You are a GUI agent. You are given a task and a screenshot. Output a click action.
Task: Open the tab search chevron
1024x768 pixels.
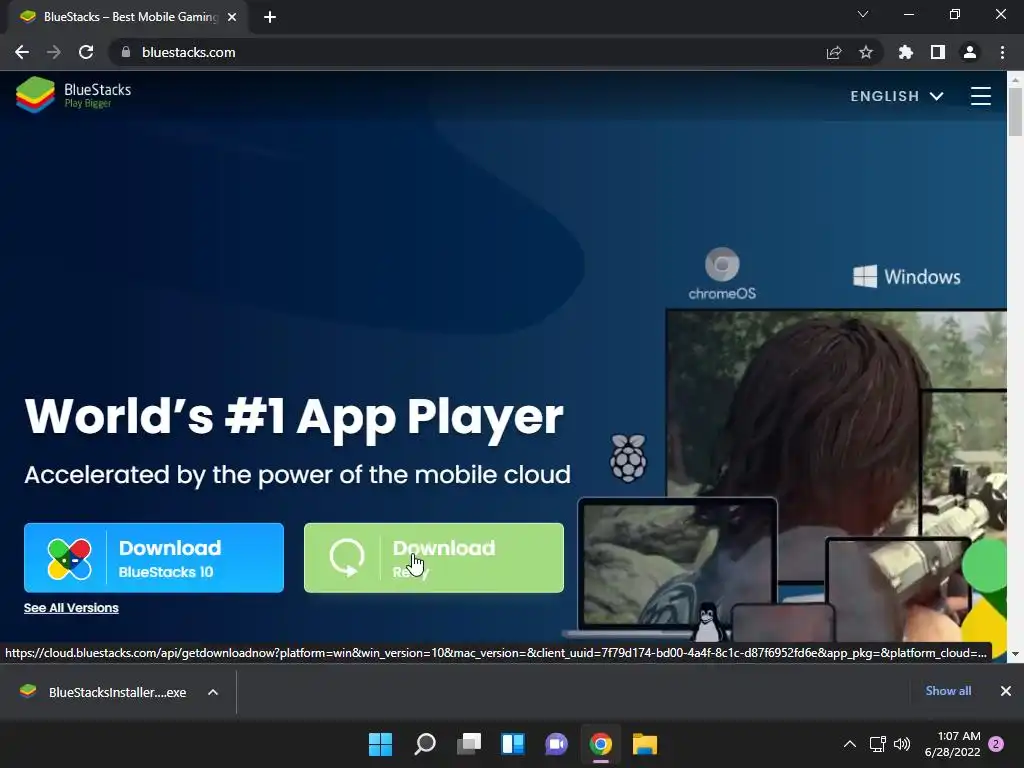point(863,14)
